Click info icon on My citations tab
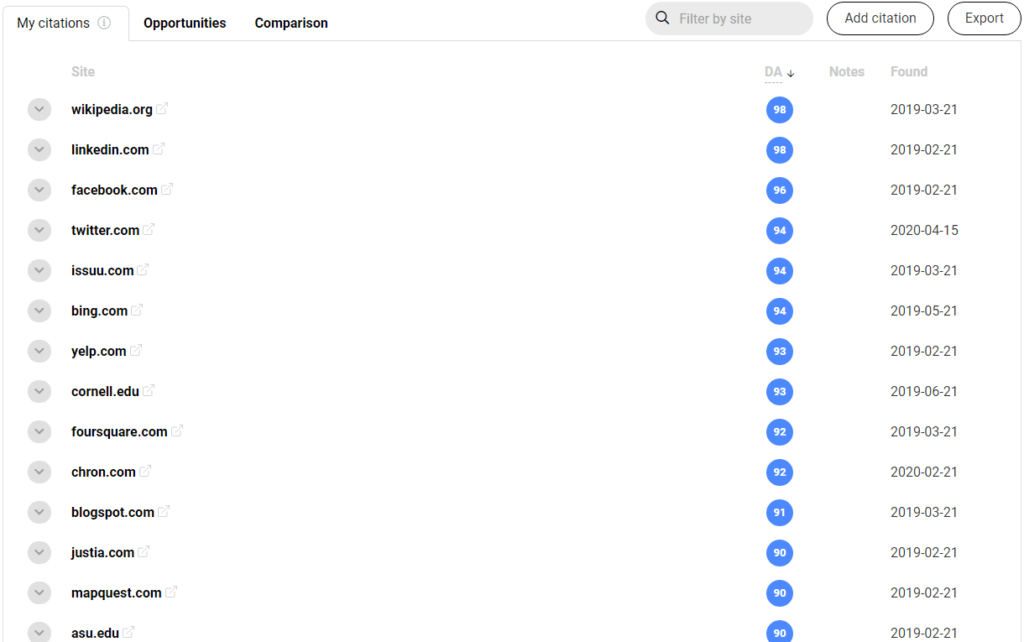The image size is (1024, 642). click(104, 23)
